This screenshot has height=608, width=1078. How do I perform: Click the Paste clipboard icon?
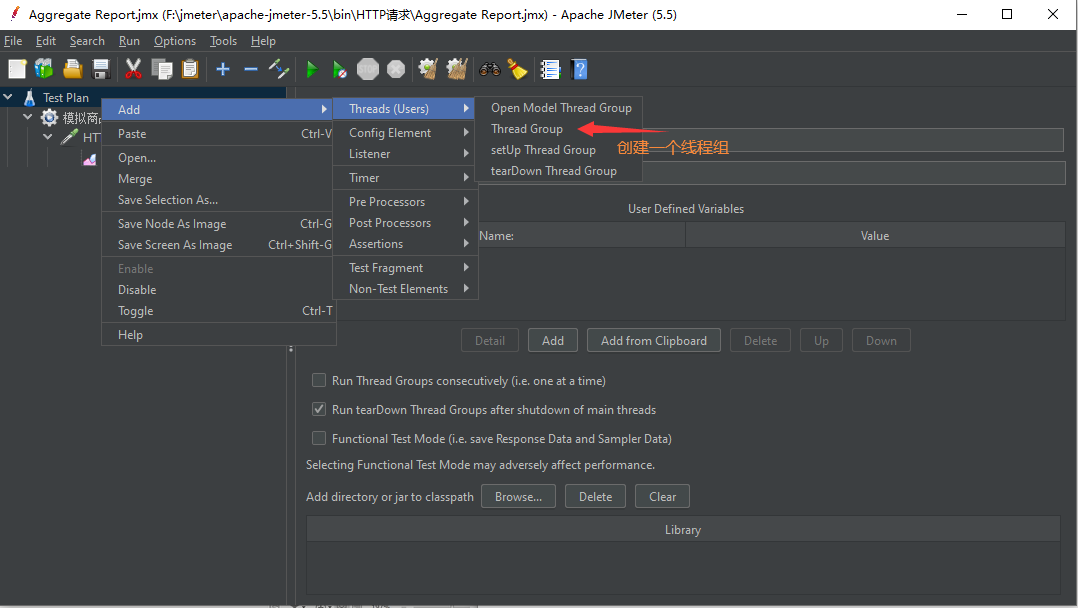190,69
